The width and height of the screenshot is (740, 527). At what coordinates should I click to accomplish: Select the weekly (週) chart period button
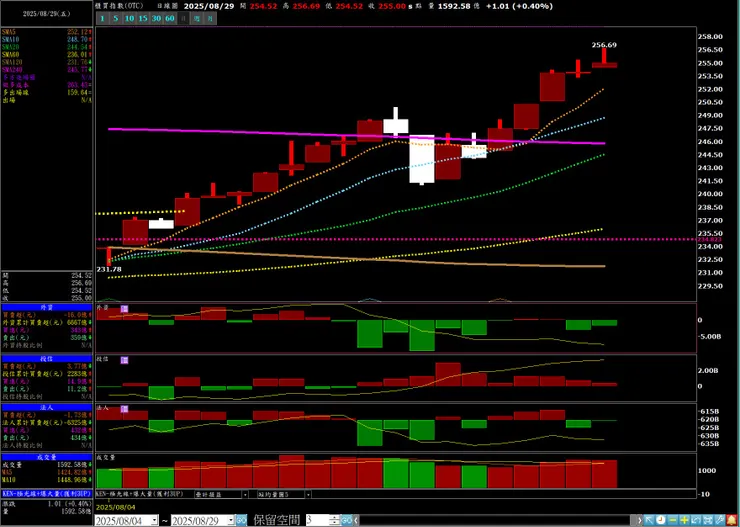196,18
